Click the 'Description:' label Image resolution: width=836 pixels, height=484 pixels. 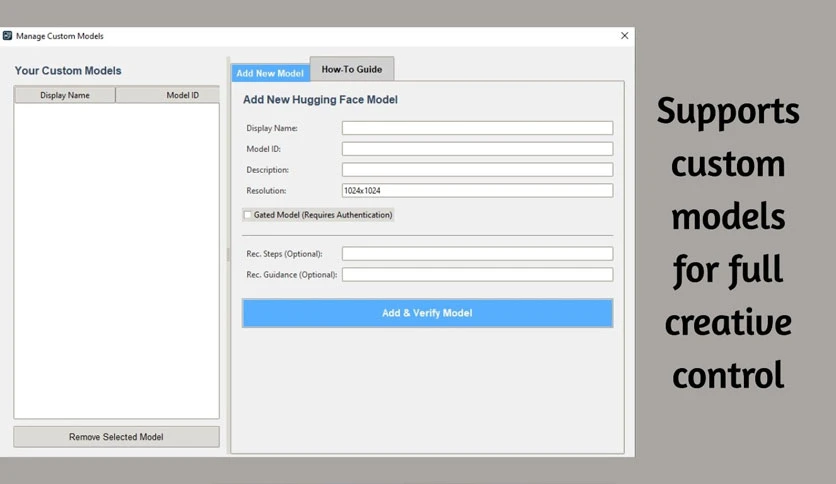(x=267, y=170)
